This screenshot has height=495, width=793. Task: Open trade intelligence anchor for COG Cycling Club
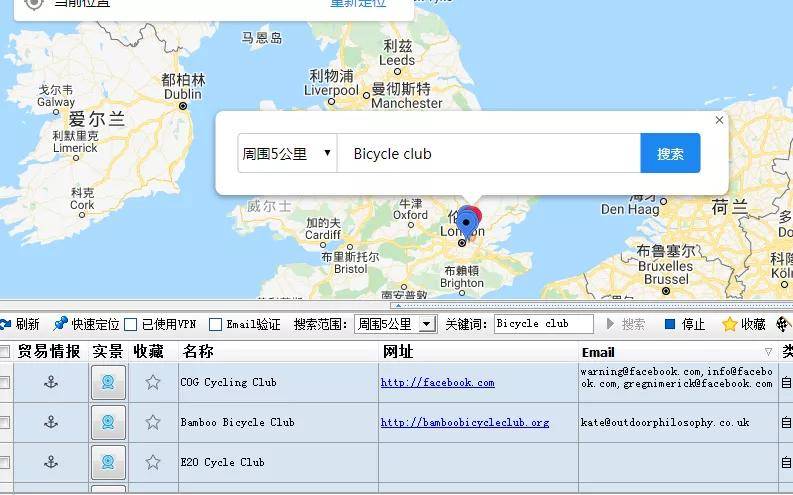51,382
